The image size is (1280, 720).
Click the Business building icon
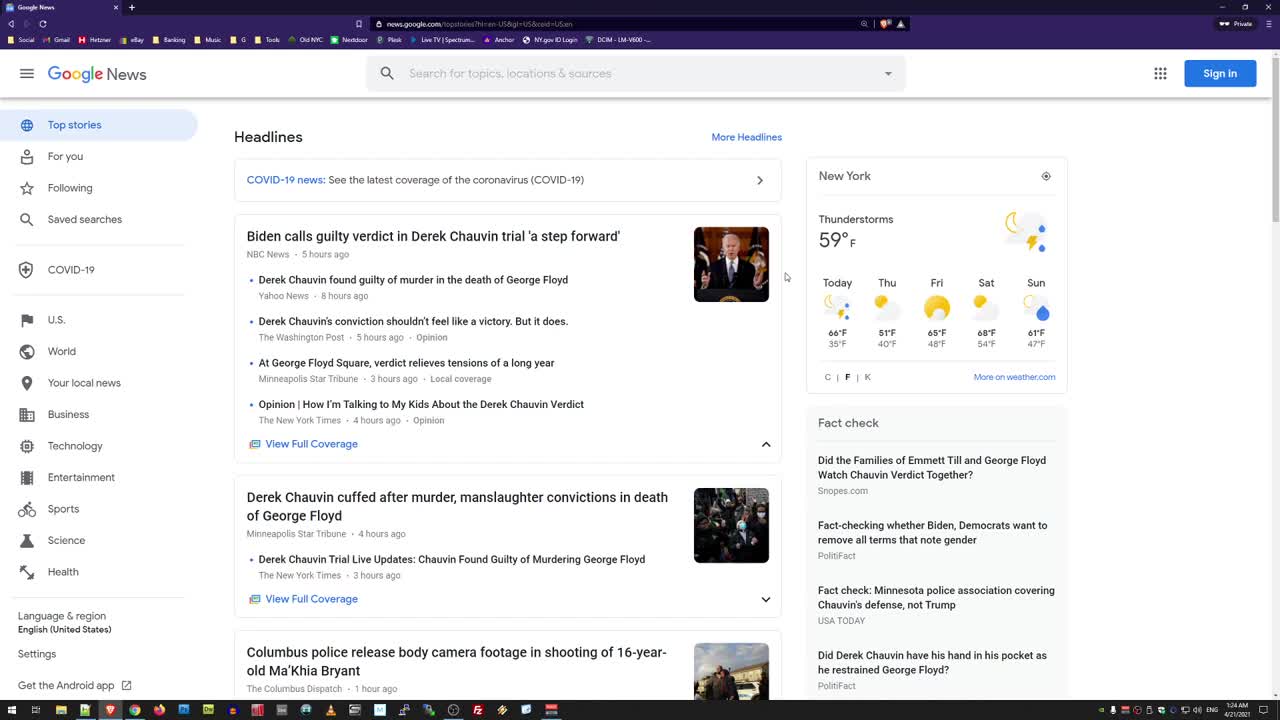click(27, 415)
